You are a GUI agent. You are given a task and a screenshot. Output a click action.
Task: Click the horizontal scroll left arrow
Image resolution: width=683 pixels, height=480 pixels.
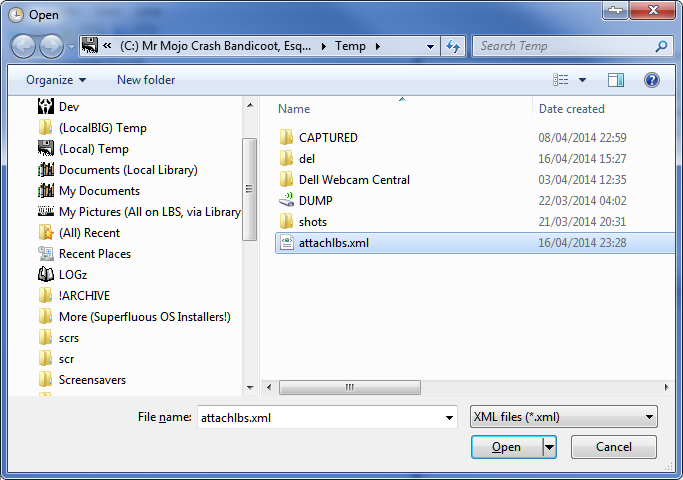pyautogui.click(x=269, y=387)
